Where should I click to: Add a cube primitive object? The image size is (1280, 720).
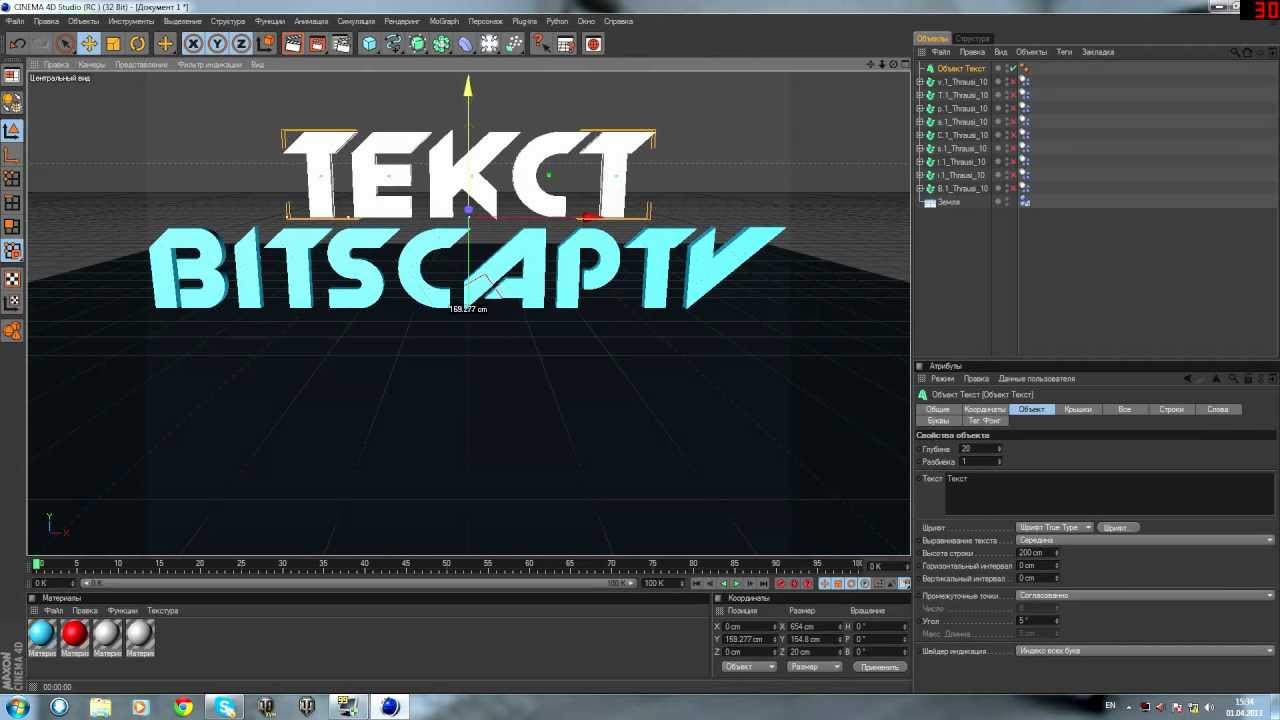pyautogui.click(x=370, y=44)
